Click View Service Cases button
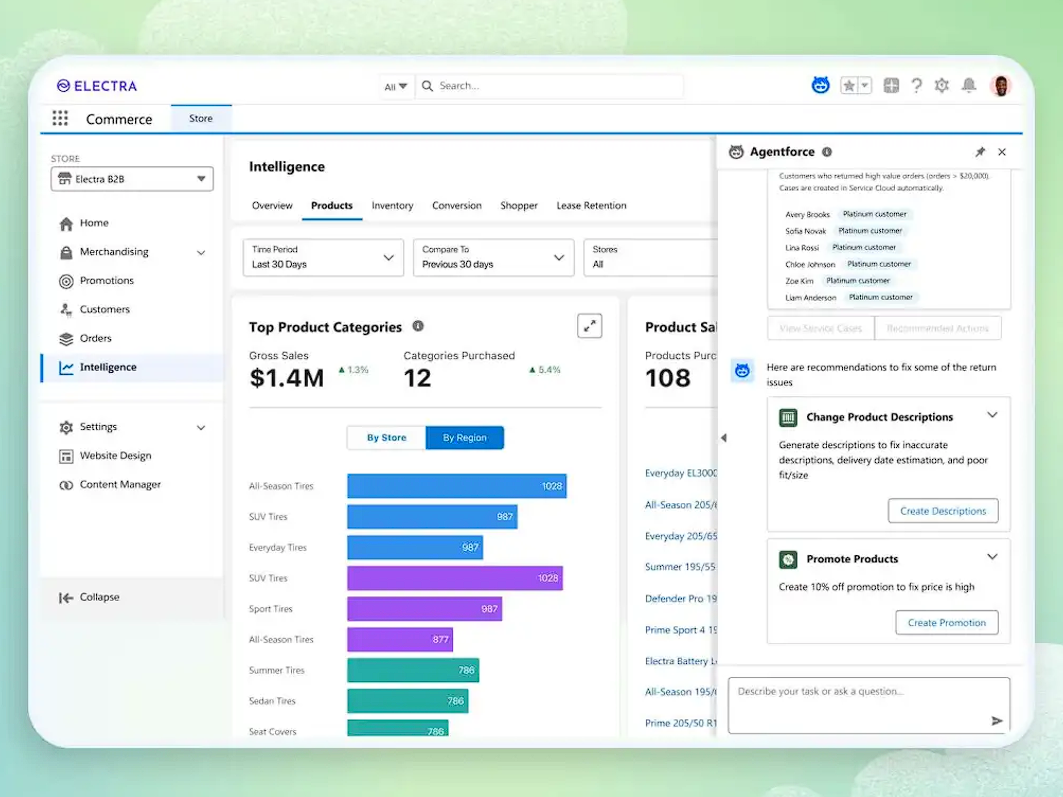Viewport: 1063px width, 797px height. click(820, 328)
